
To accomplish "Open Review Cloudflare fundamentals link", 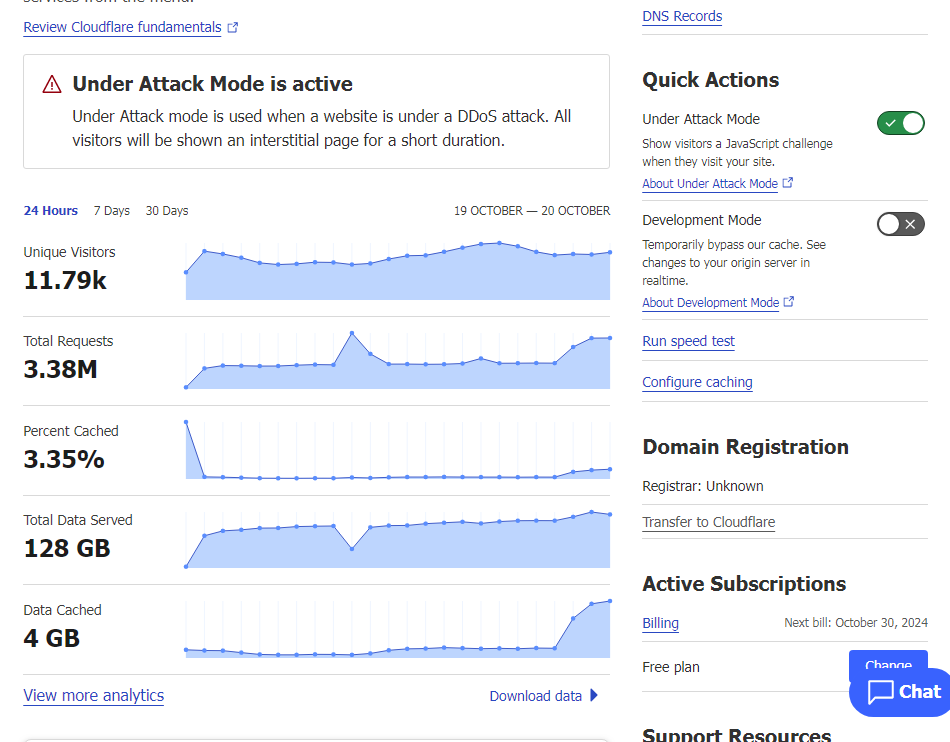I will (122, 27).
